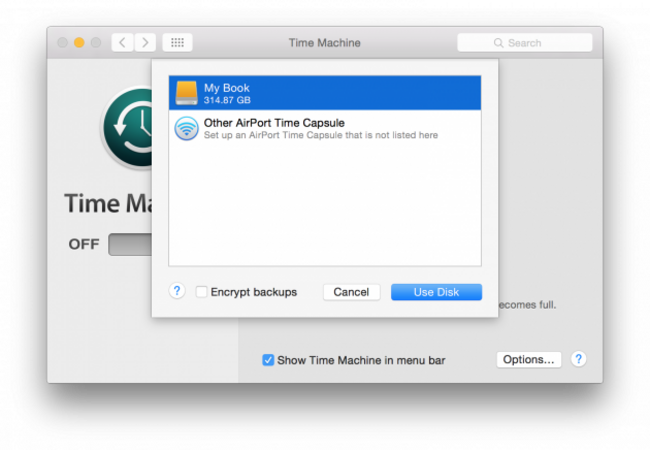Open the Show All preferences grid
650x450 pixels.
click(177, 43)
